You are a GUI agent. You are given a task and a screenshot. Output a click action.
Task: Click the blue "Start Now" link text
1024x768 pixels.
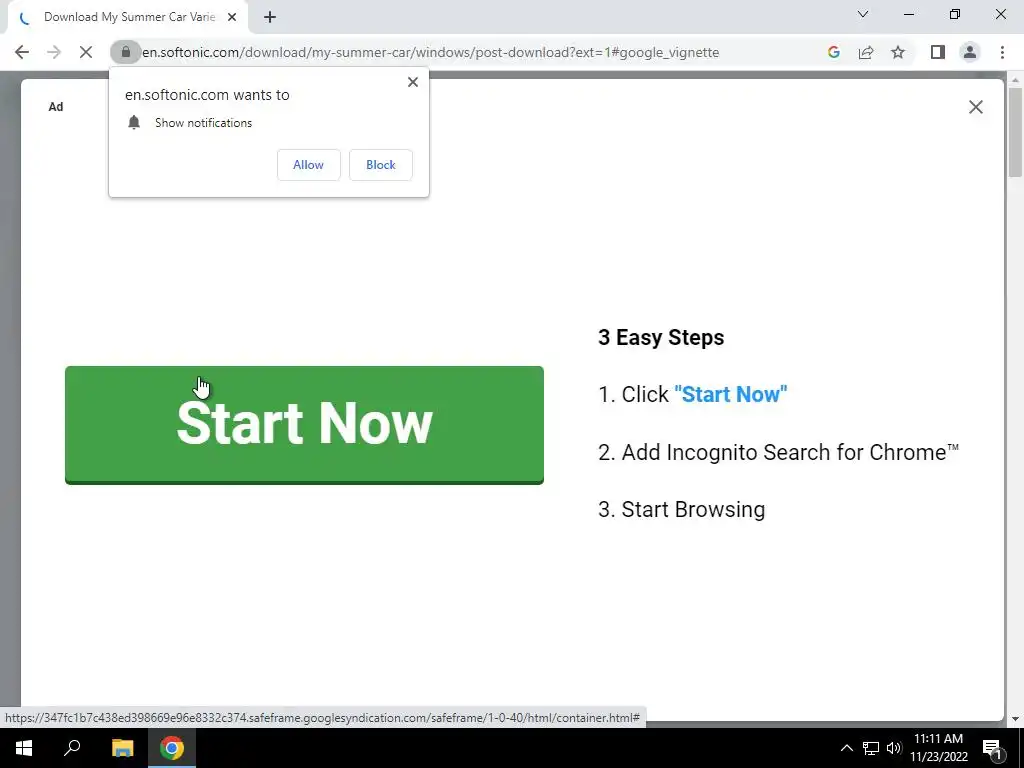[730, 394]
